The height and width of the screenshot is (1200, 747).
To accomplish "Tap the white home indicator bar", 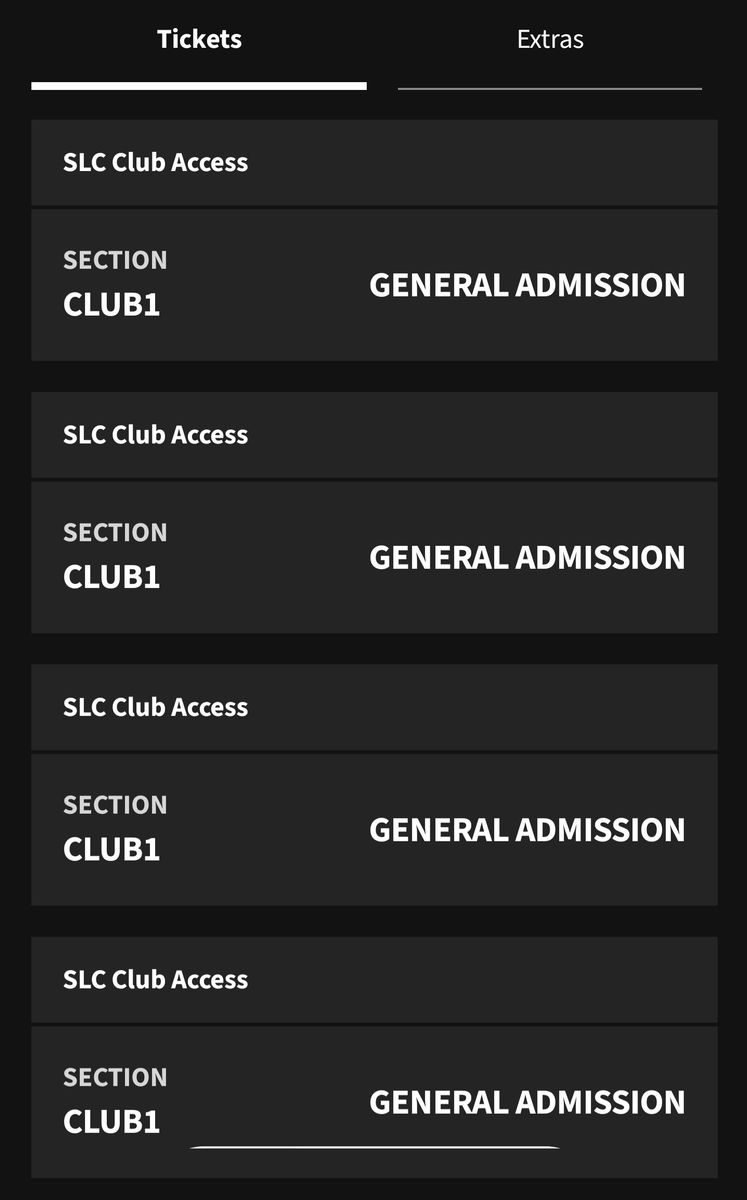I will click(x=374, y=1148).
